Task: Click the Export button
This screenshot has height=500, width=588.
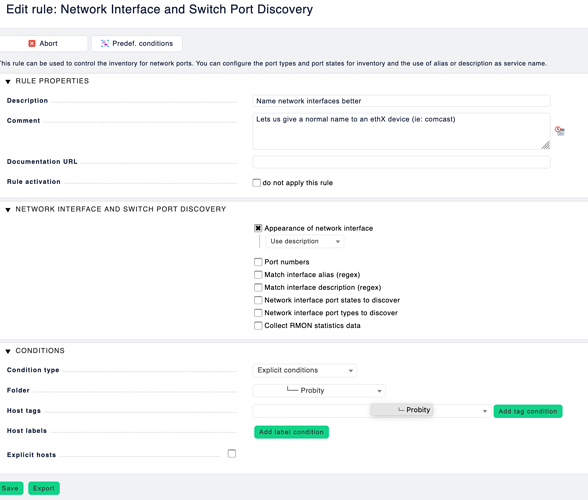Action: 44,488
